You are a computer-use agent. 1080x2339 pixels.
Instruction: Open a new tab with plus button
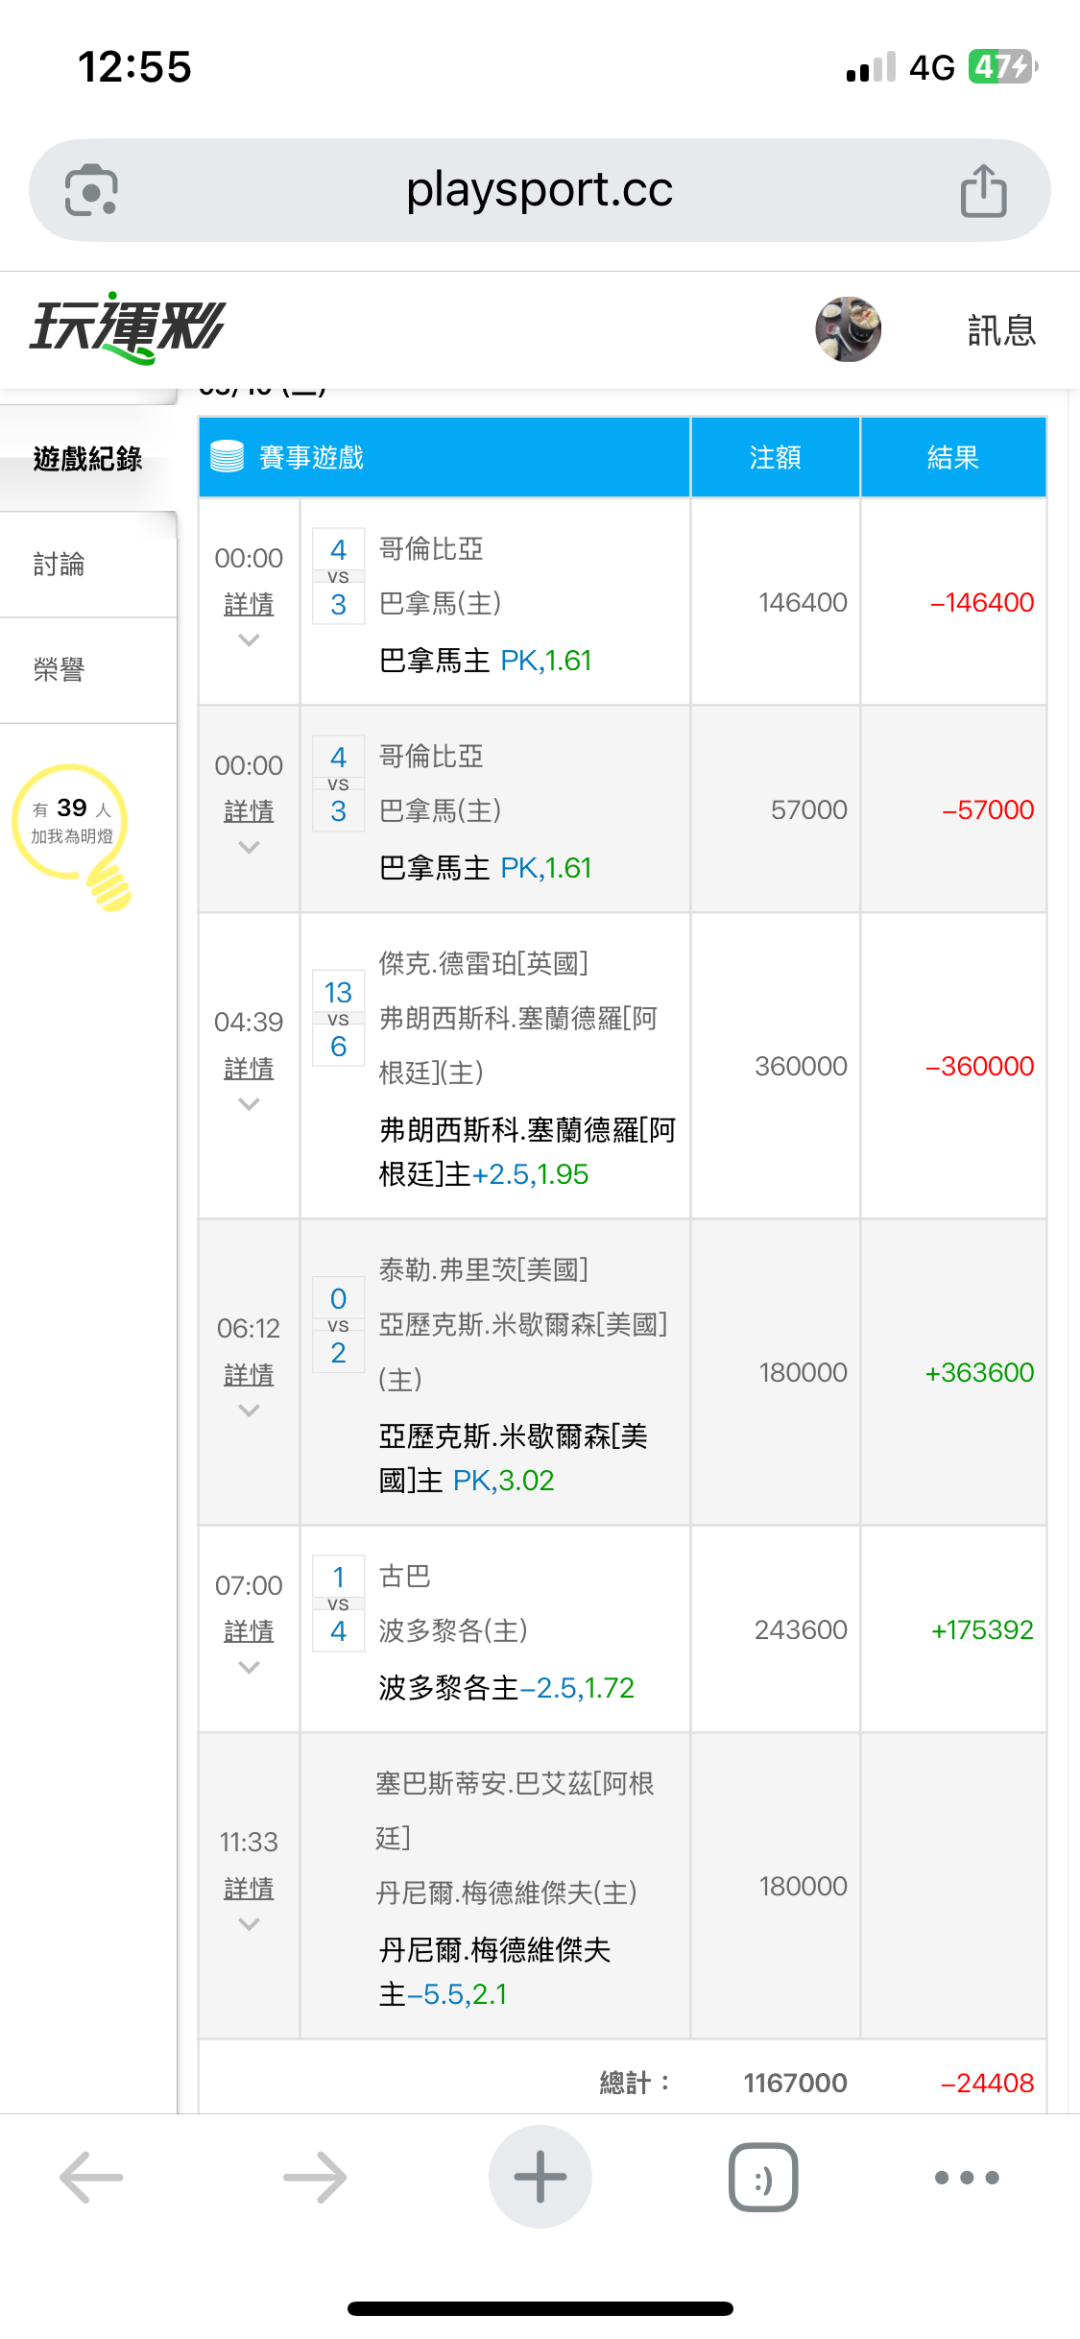click(x=540, y=2177)
